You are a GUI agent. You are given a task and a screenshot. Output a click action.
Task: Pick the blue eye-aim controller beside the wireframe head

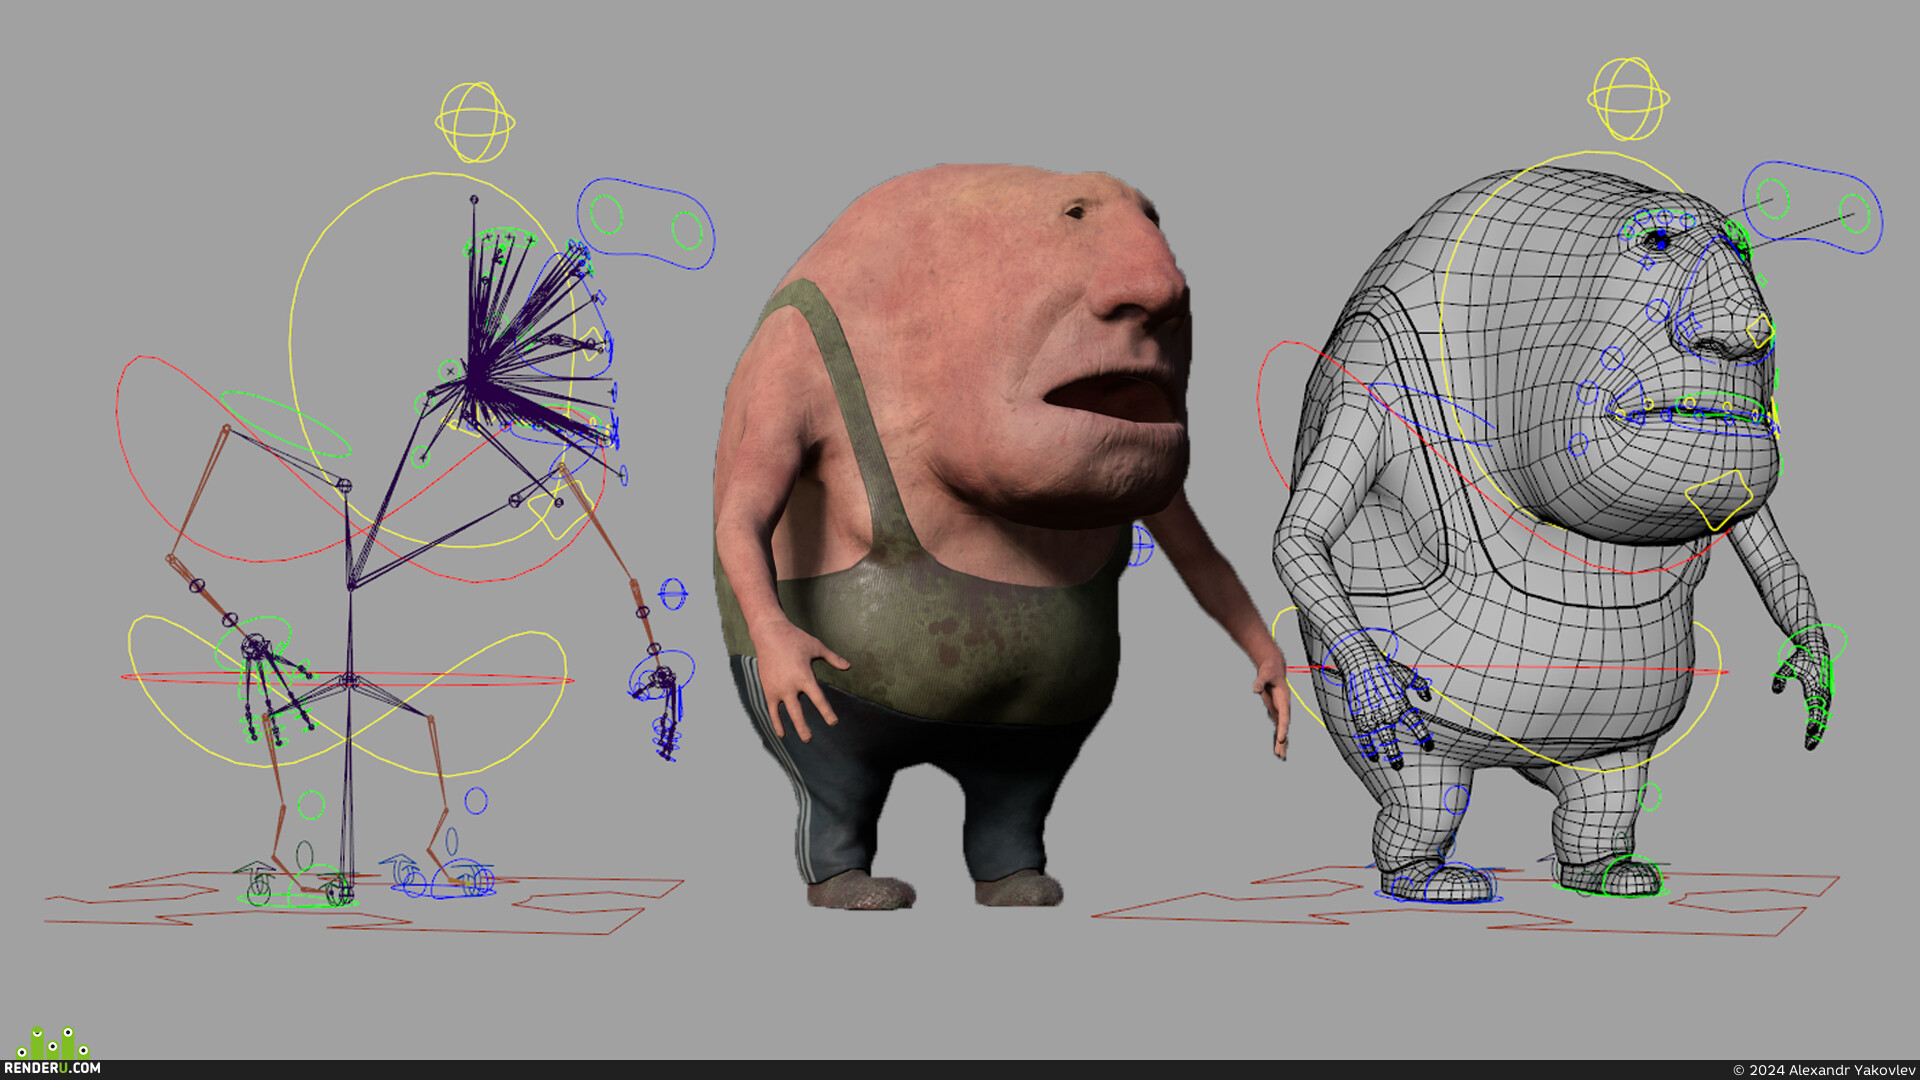(x=1813, y=207)
